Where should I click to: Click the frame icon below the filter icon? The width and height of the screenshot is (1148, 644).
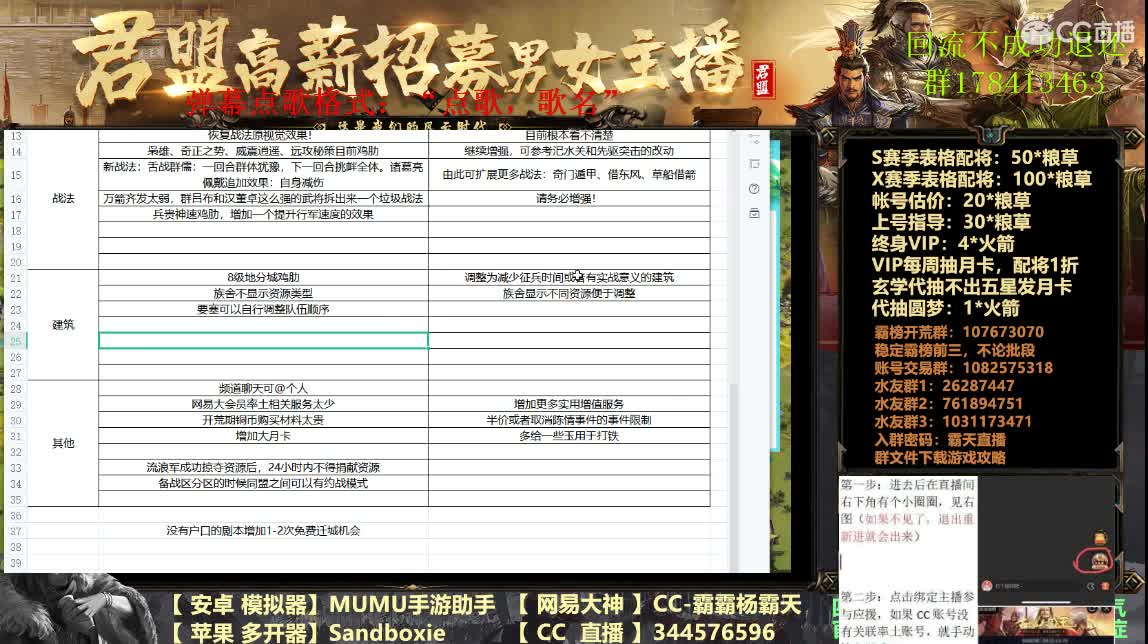754,164
